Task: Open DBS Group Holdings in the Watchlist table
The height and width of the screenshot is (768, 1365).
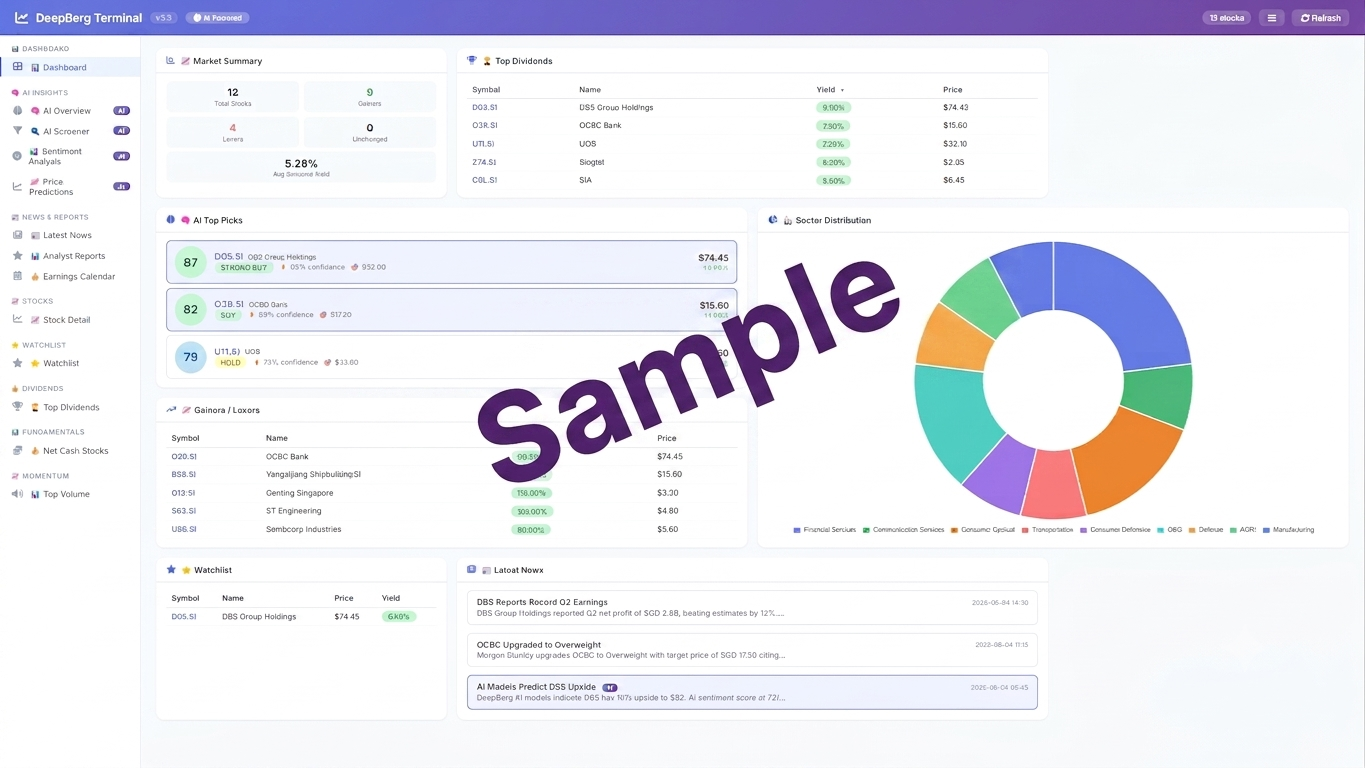Action: point(301,617)
